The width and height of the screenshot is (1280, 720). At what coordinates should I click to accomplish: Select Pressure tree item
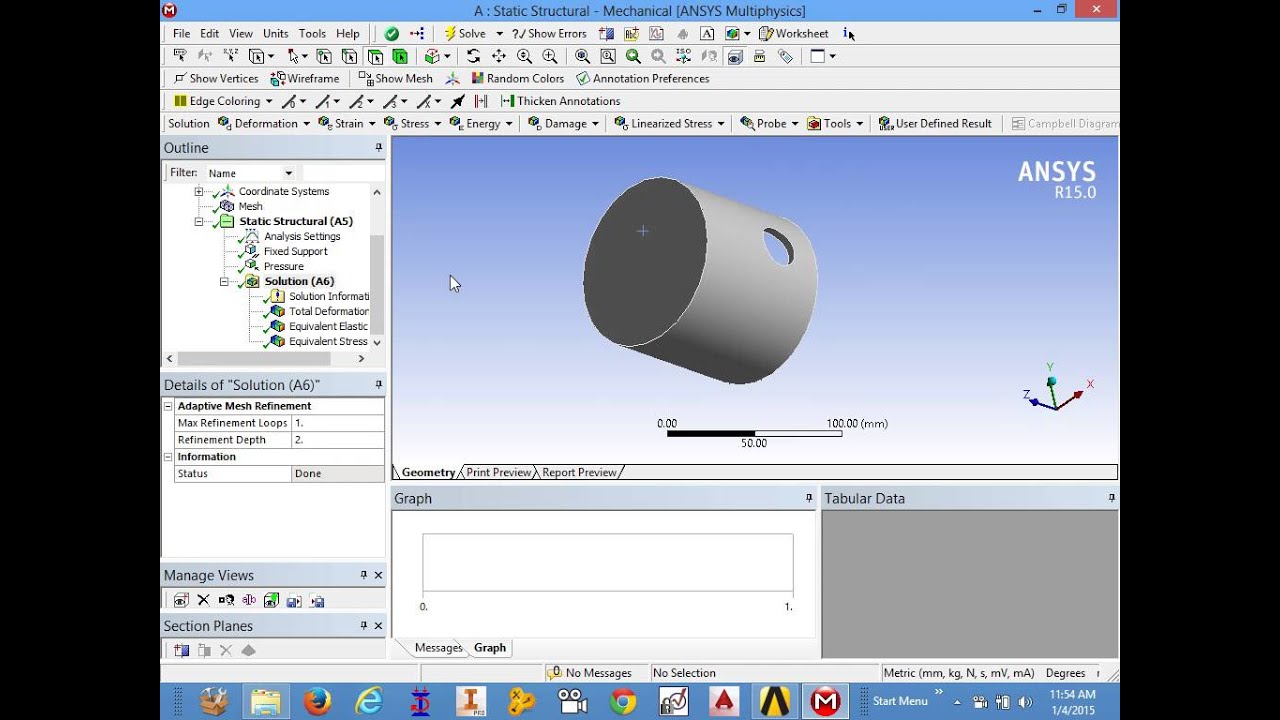[283, 266]
